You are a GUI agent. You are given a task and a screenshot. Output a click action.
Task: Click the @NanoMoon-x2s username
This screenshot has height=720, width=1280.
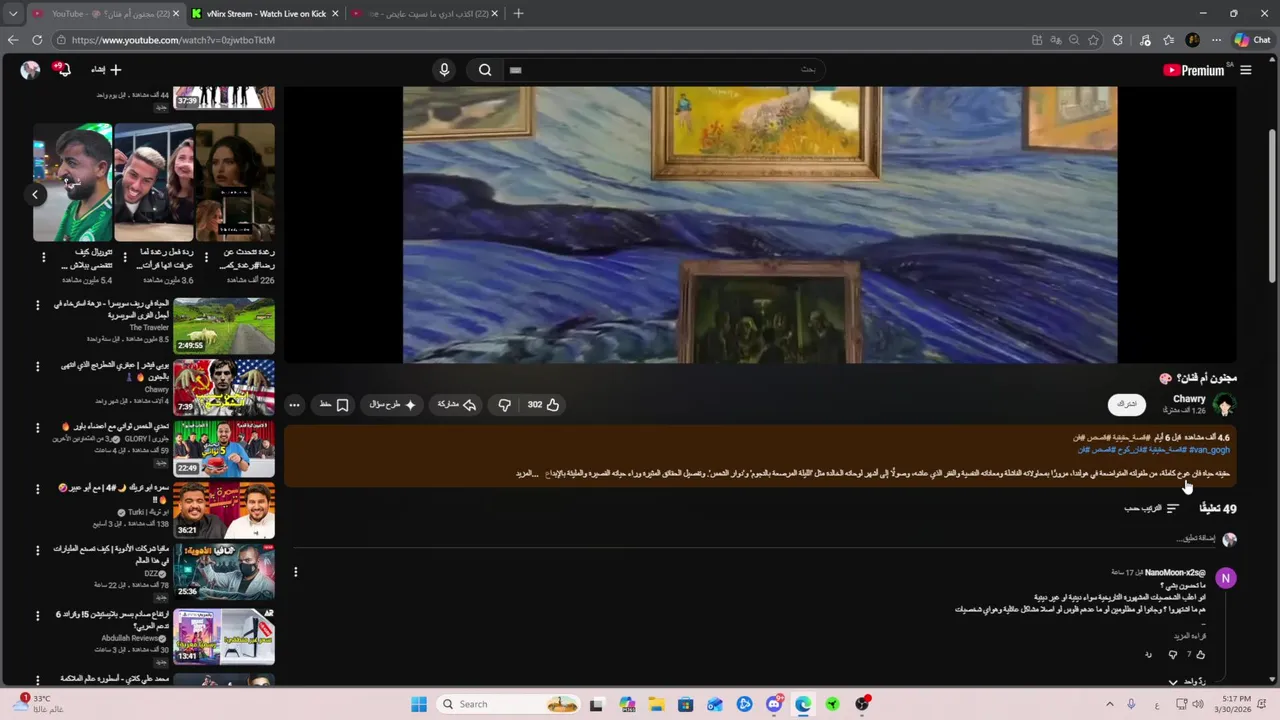coord(1175,572)
